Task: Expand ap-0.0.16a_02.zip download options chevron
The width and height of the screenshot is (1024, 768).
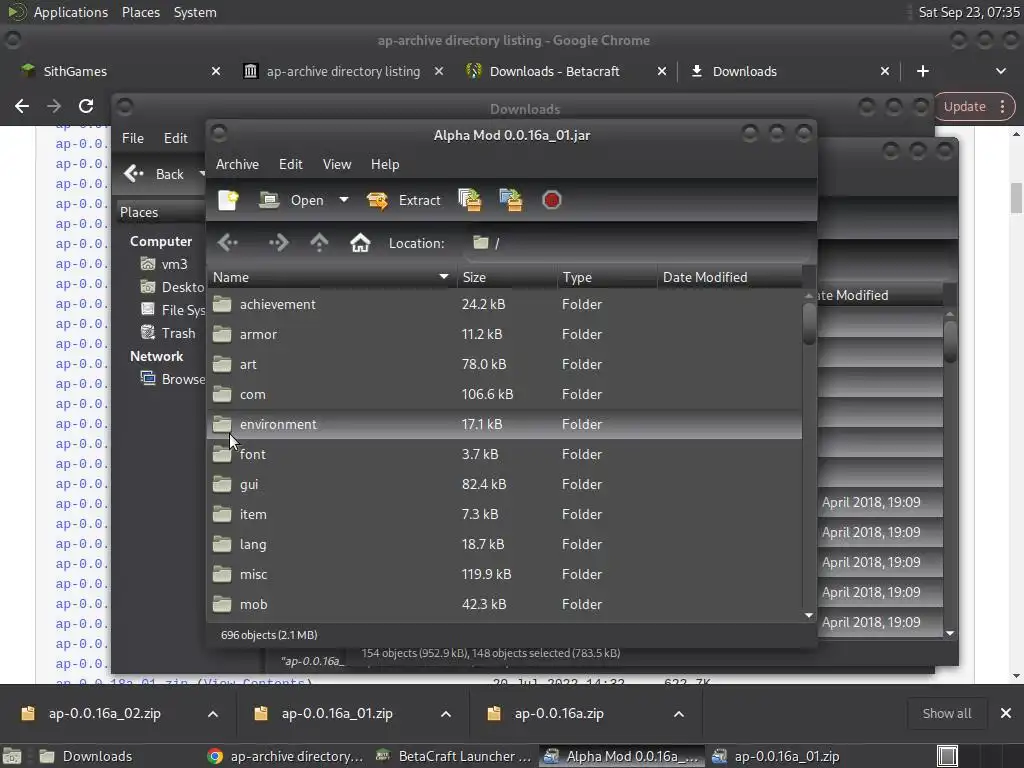Action: pos(212,714)
